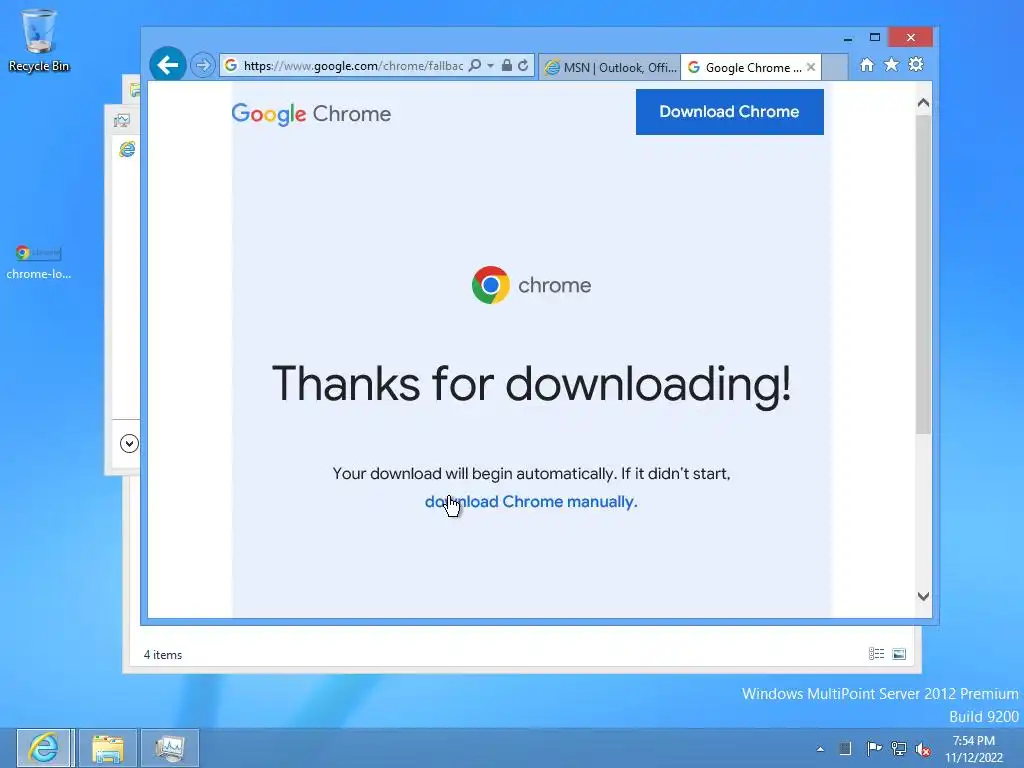Click the search magnifier in the address bar
Viewport: 1024px width, 768px height.
click(x=475, y=65)
